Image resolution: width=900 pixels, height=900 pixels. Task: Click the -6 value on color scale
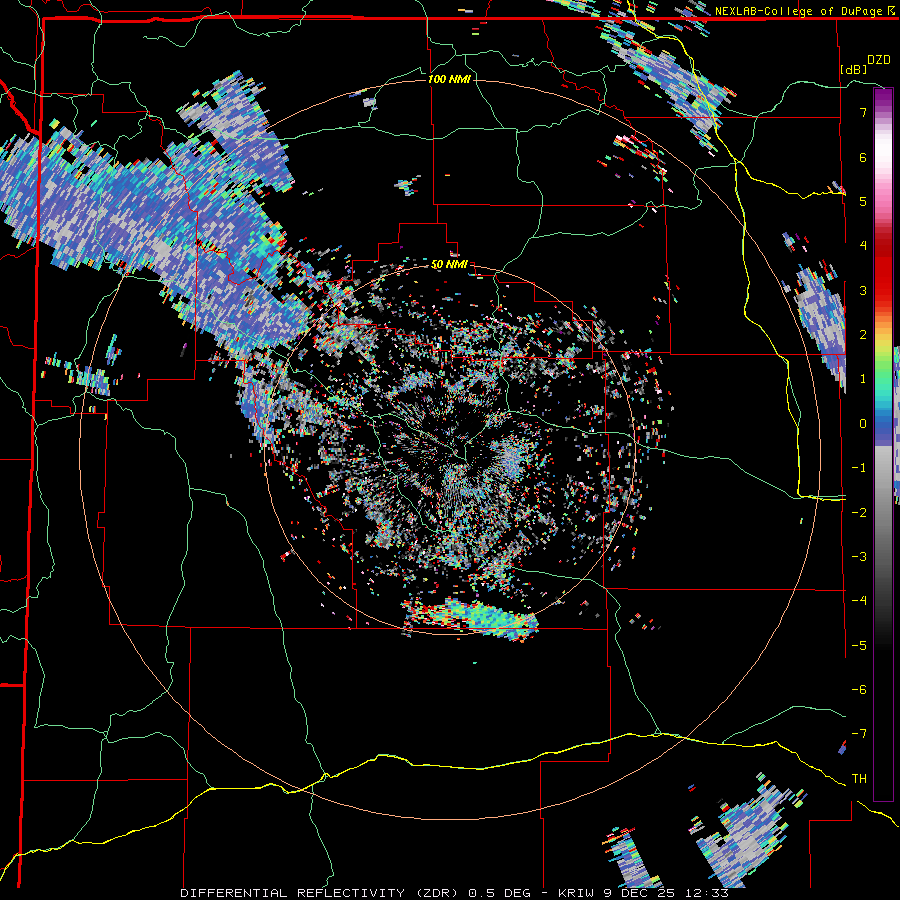859,690
